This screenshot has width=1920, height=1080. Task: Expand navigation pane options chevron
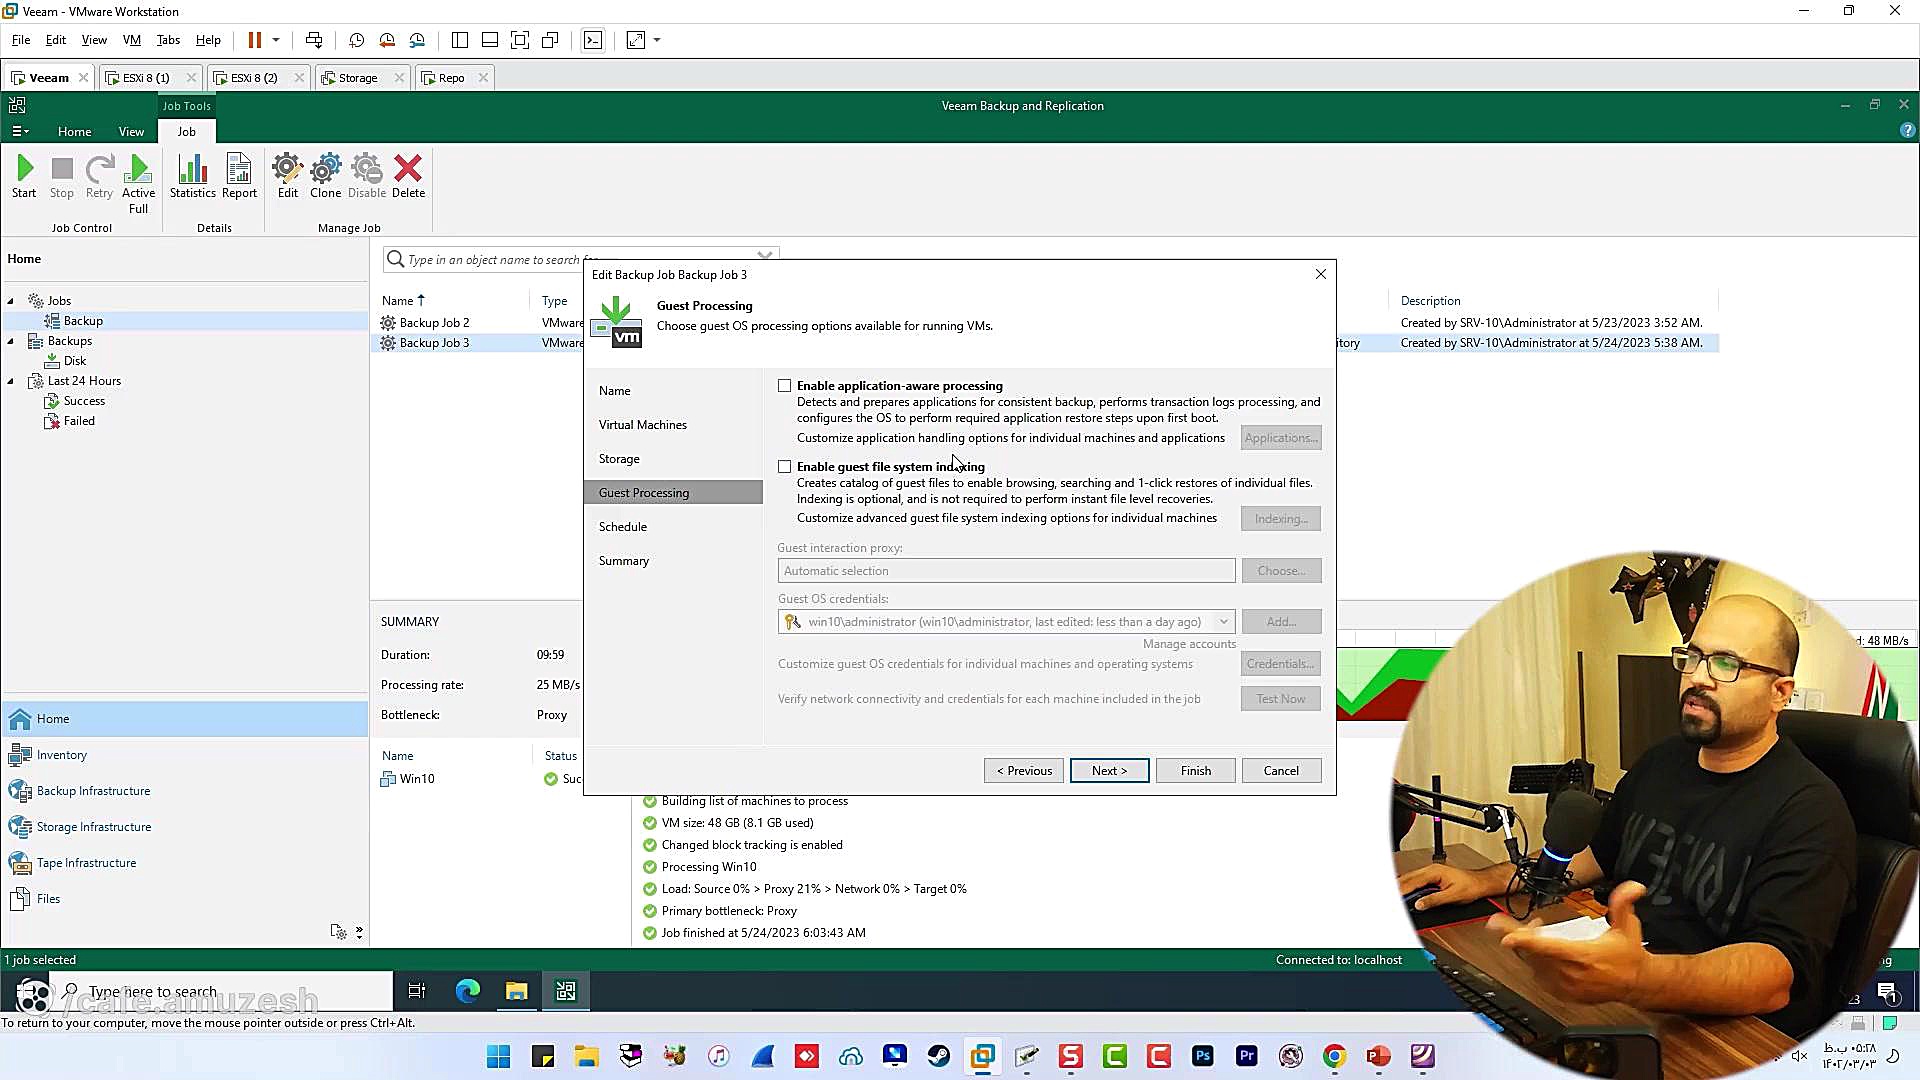(359, 932)
